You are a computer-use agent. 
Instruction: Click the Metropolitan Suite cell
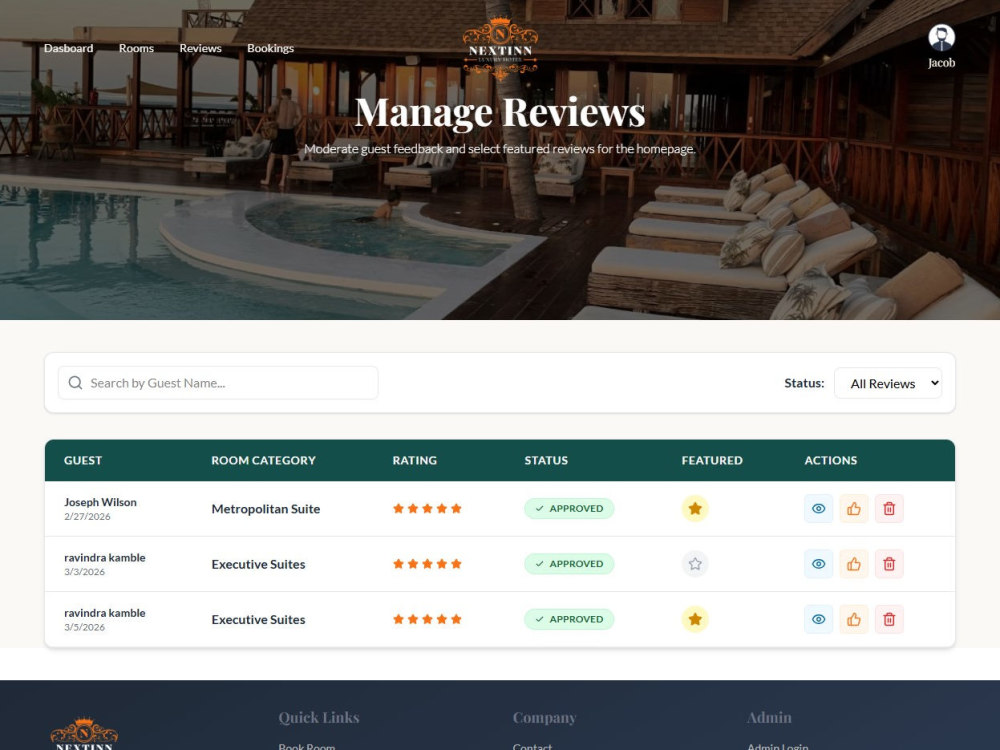coord(266,509)
